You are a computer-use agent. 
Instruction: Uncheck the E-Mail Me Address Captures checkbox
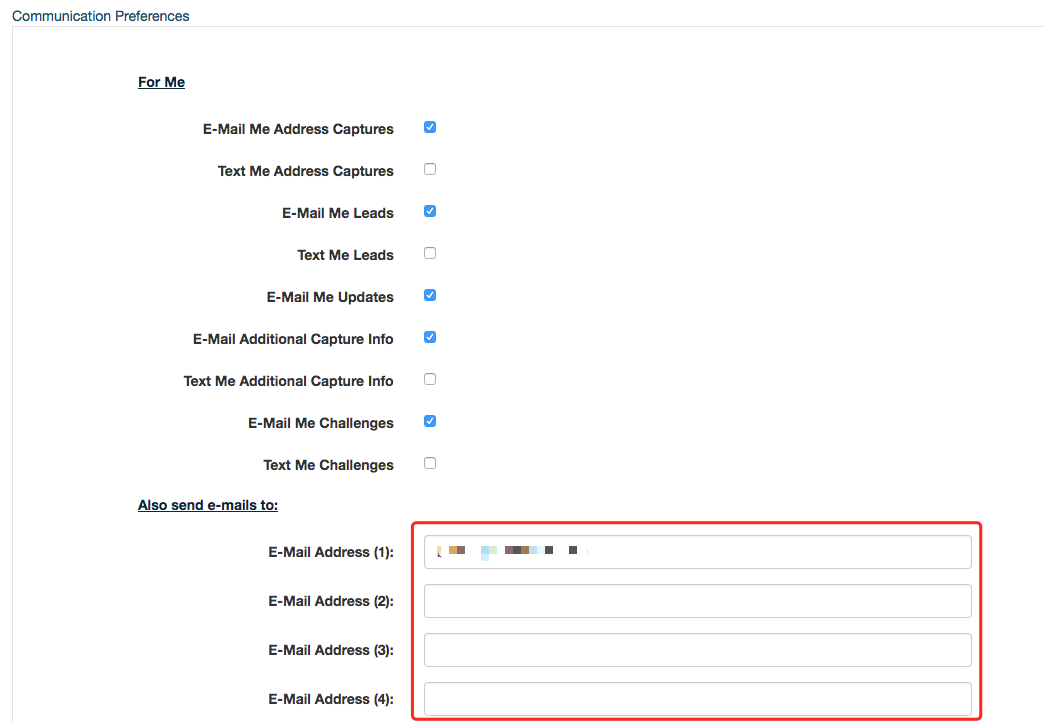[430, 128]
